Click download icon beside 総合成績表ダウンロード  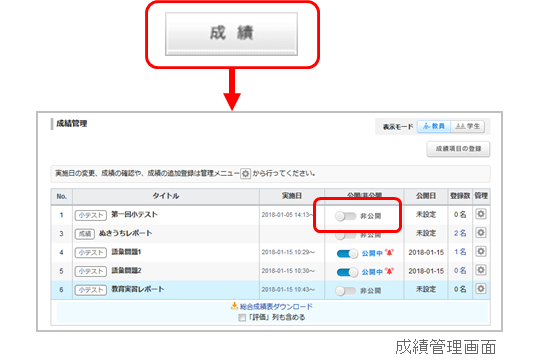pos(234,306)
